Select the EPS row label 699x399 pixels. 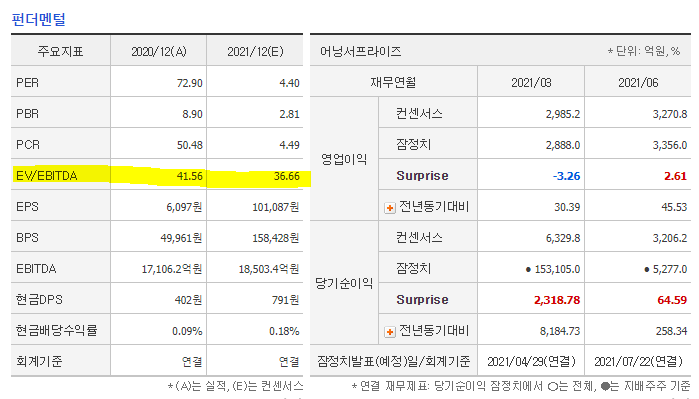click(x=28, y=207)
